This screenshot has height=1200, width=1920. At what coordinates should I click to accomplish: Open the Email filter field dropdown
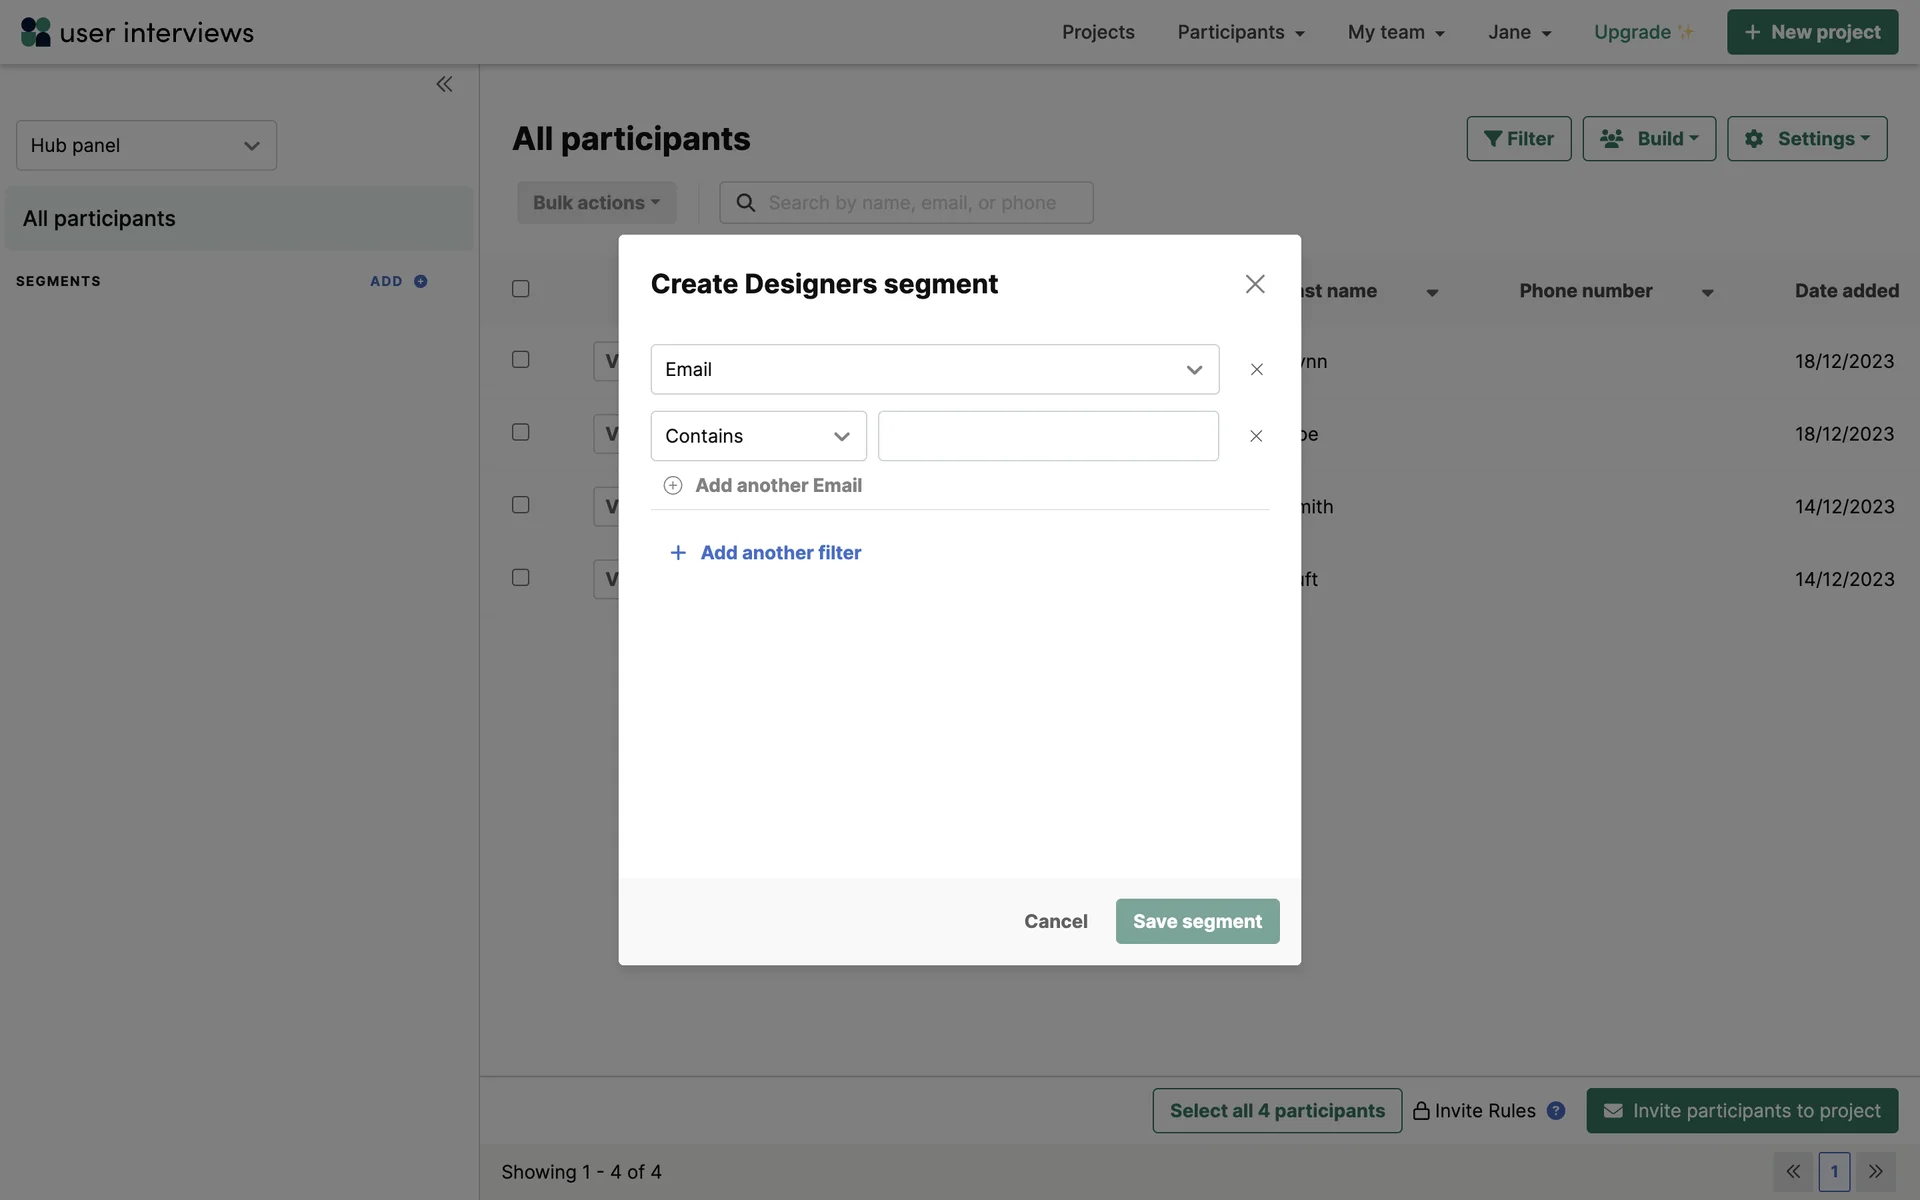(x=934, y=370)
